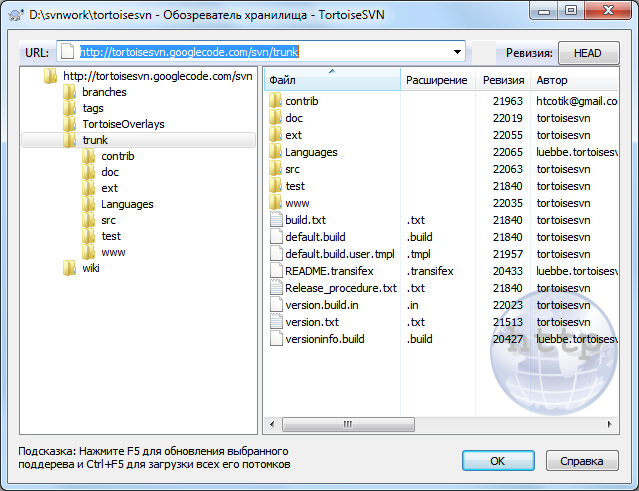Select doc under trunk in tree

[110, 172]
